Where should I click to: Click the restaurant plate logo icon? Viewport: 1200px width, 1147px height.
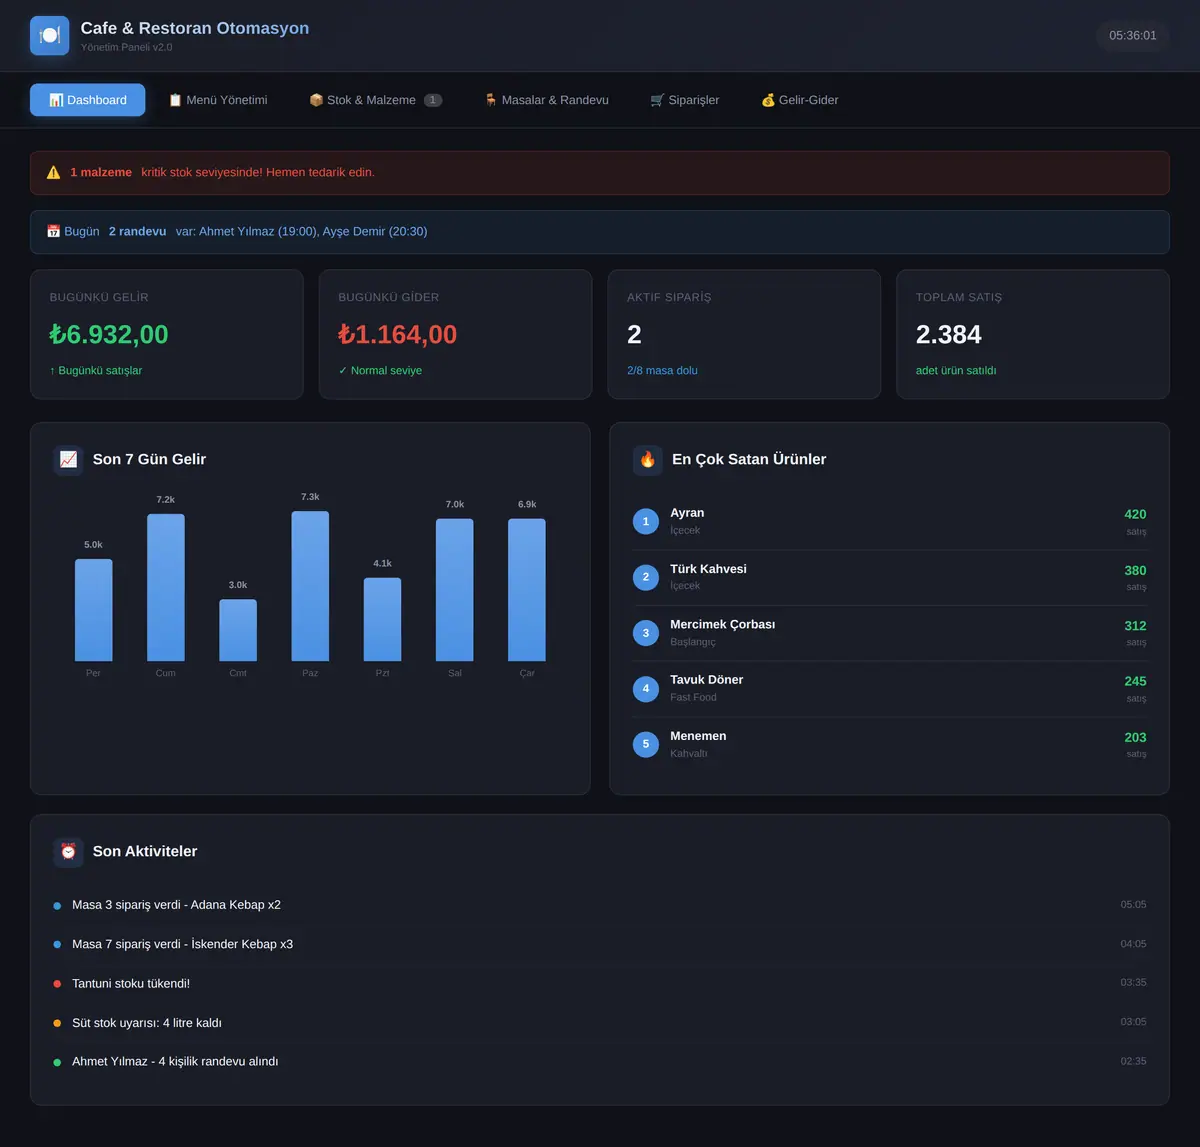(50, 35)
